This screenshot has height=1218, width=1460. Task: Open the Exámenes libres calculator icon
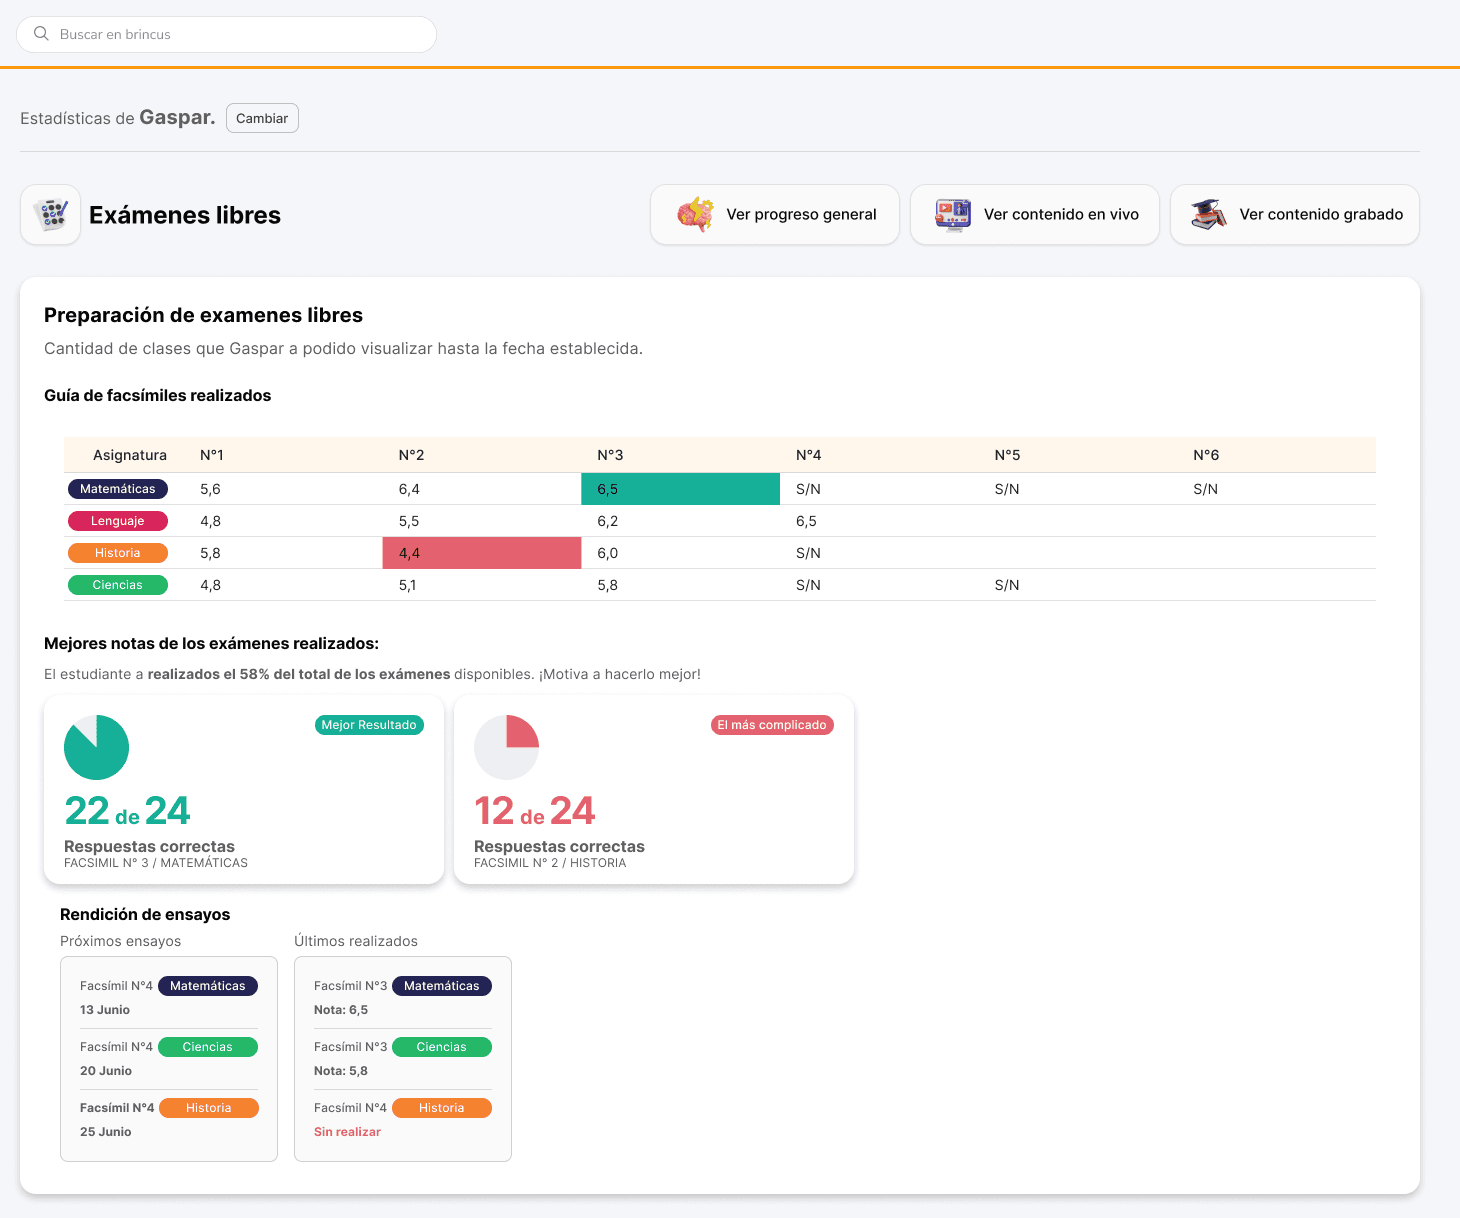[51, 214]
